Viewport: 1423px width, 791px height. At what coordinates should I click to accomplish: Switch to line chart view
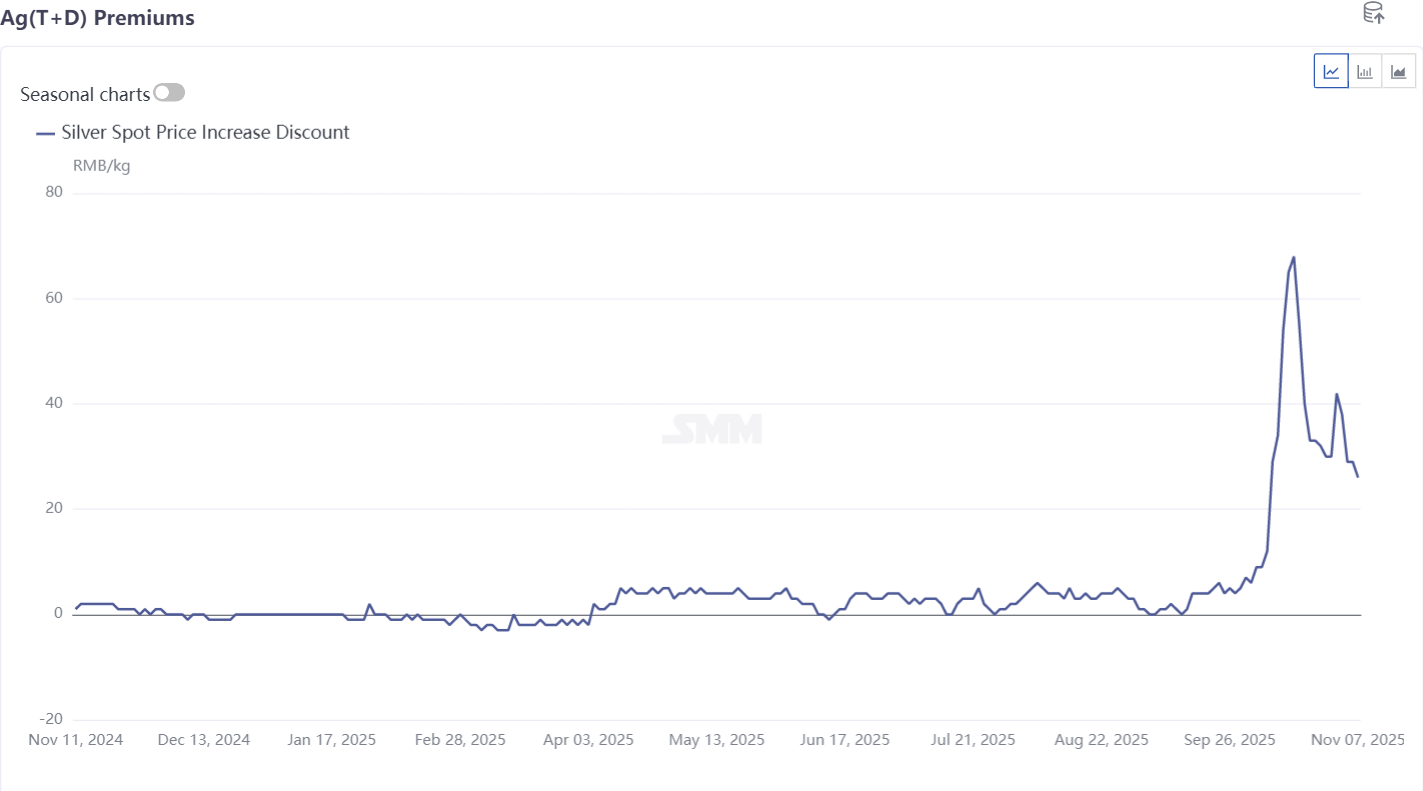click(x=1331, y=71)
